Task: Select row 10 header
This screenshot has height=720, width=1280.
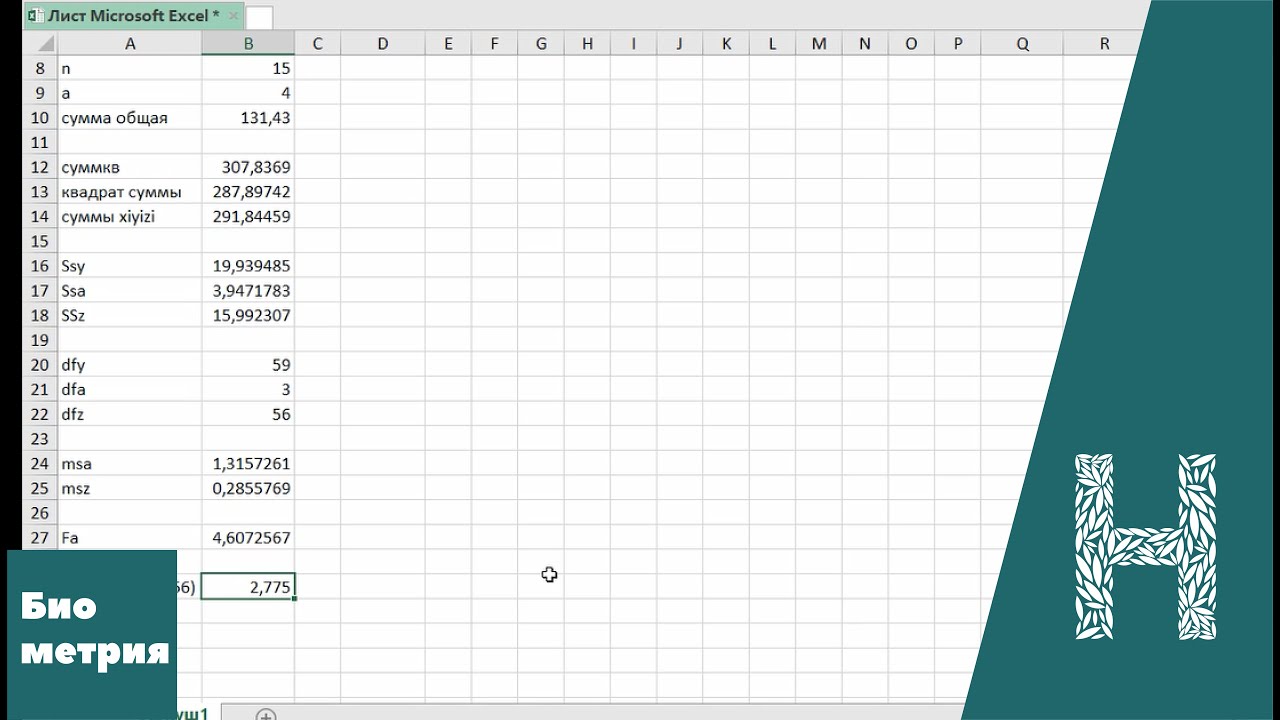Action: (40, 118)
